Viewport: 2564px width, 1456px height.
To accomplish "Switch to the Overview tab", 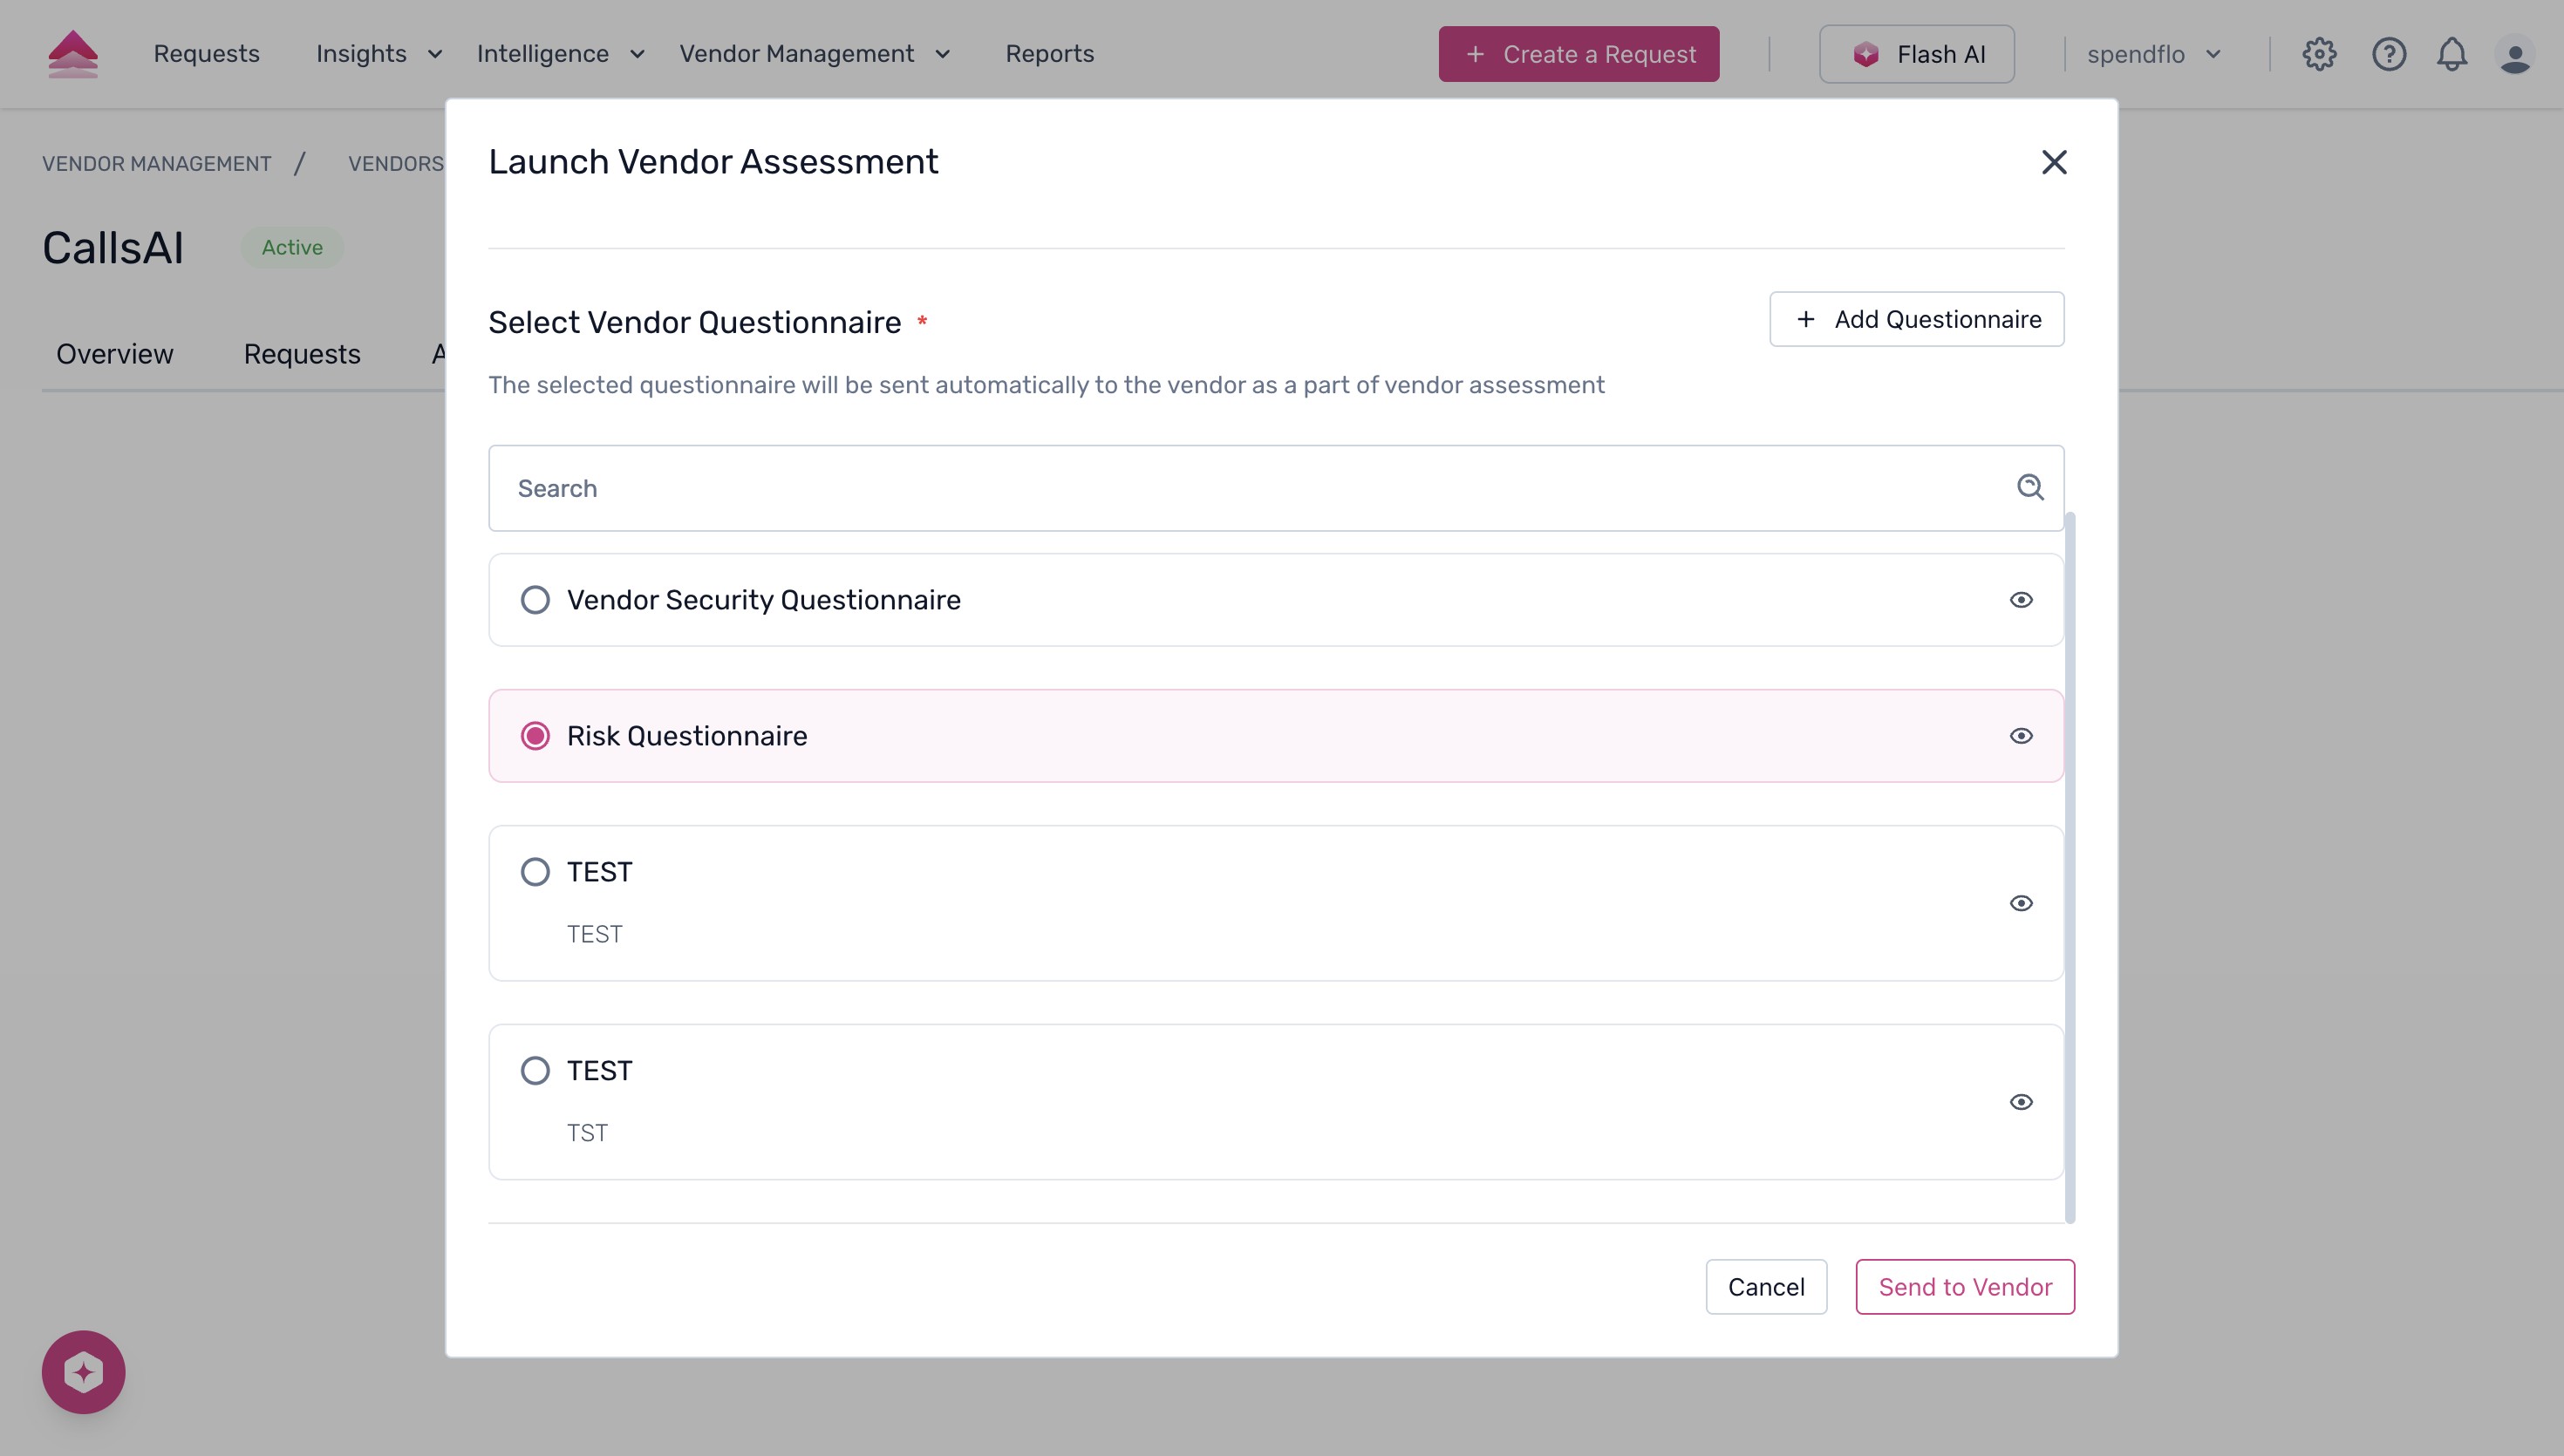I will coord(114,353).
